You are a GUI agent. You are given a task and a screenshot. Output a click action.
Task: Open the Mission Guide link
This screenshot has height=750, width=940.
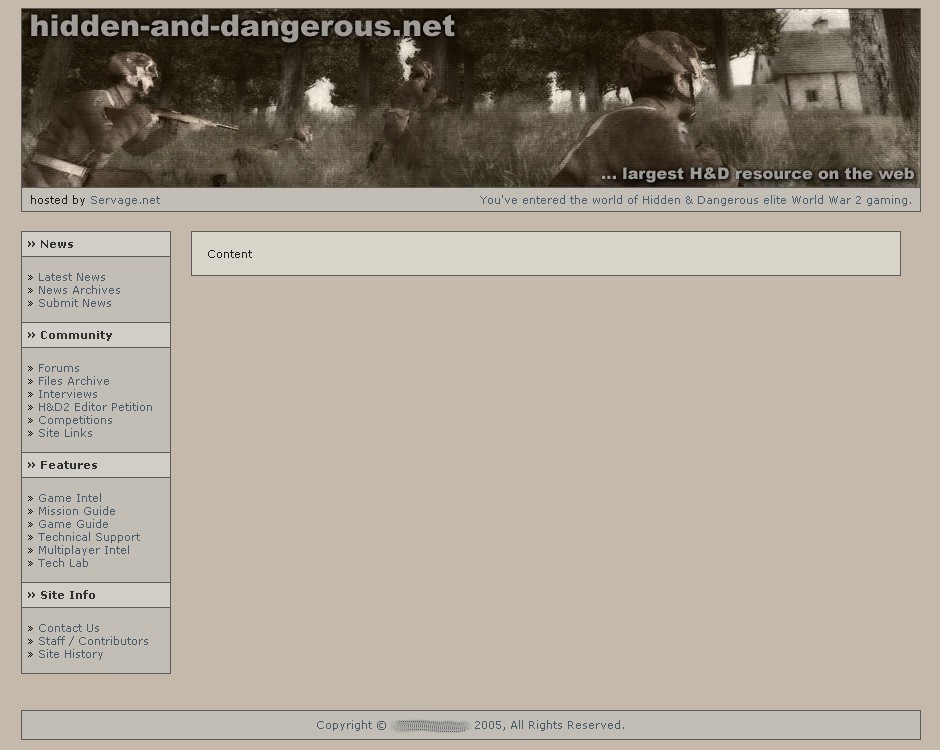coord(77,511)
